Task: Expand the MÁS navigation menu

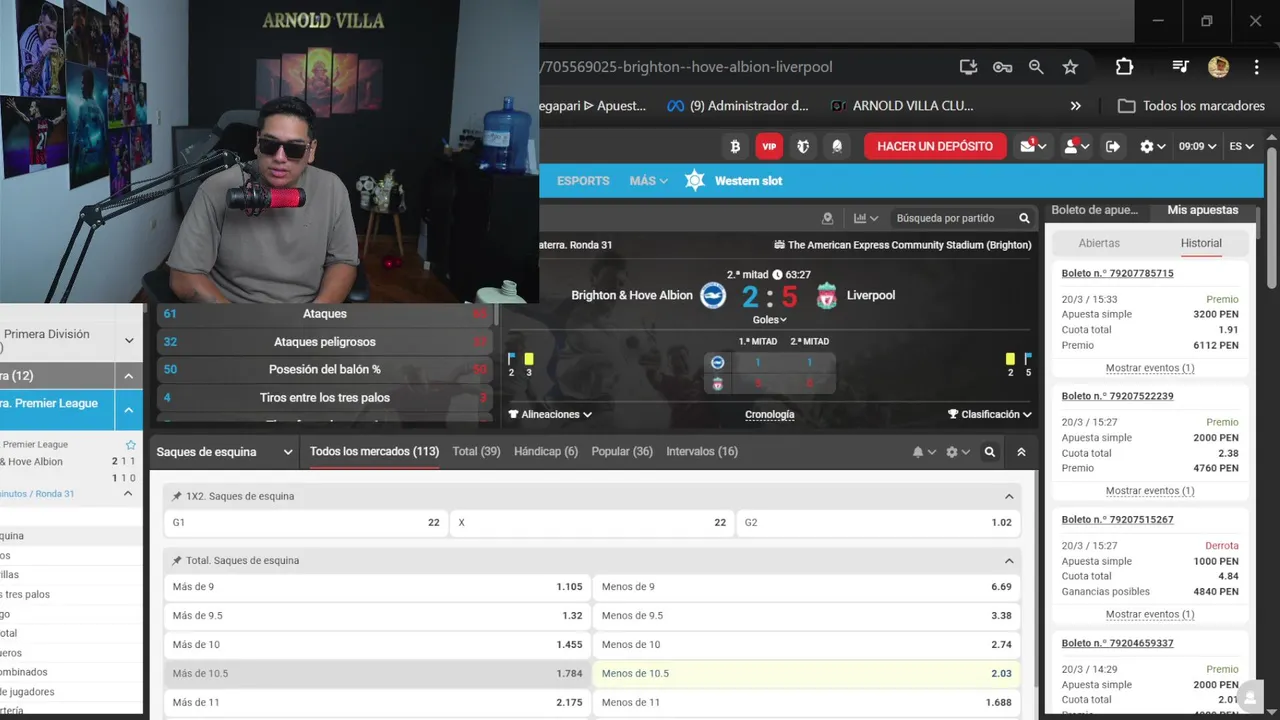Action: coord(648,181)
